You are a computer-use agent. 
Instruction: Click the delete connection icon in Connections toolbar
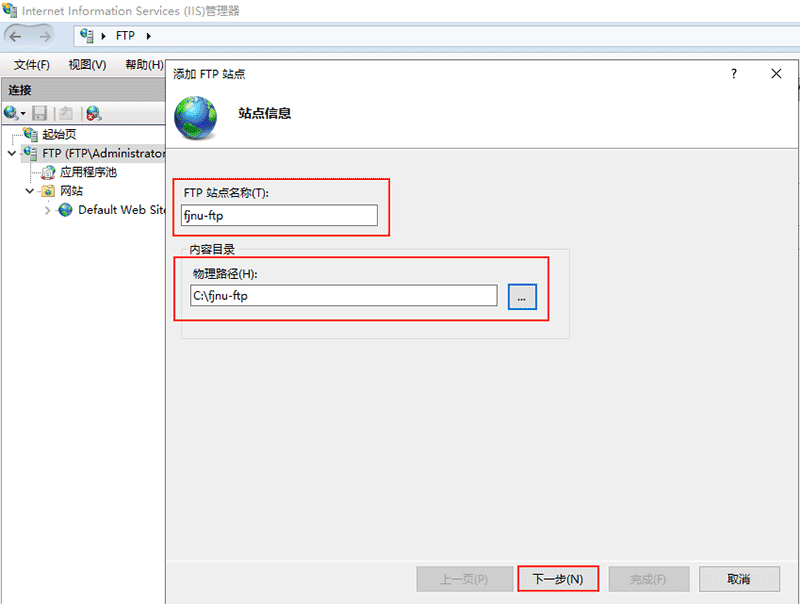click(93, 114)
